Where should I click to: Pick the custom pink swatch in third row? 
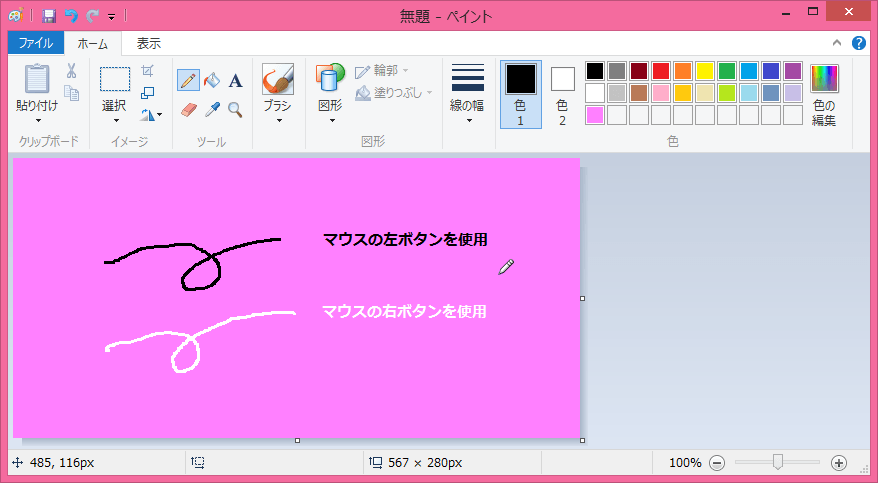point(595,115)
